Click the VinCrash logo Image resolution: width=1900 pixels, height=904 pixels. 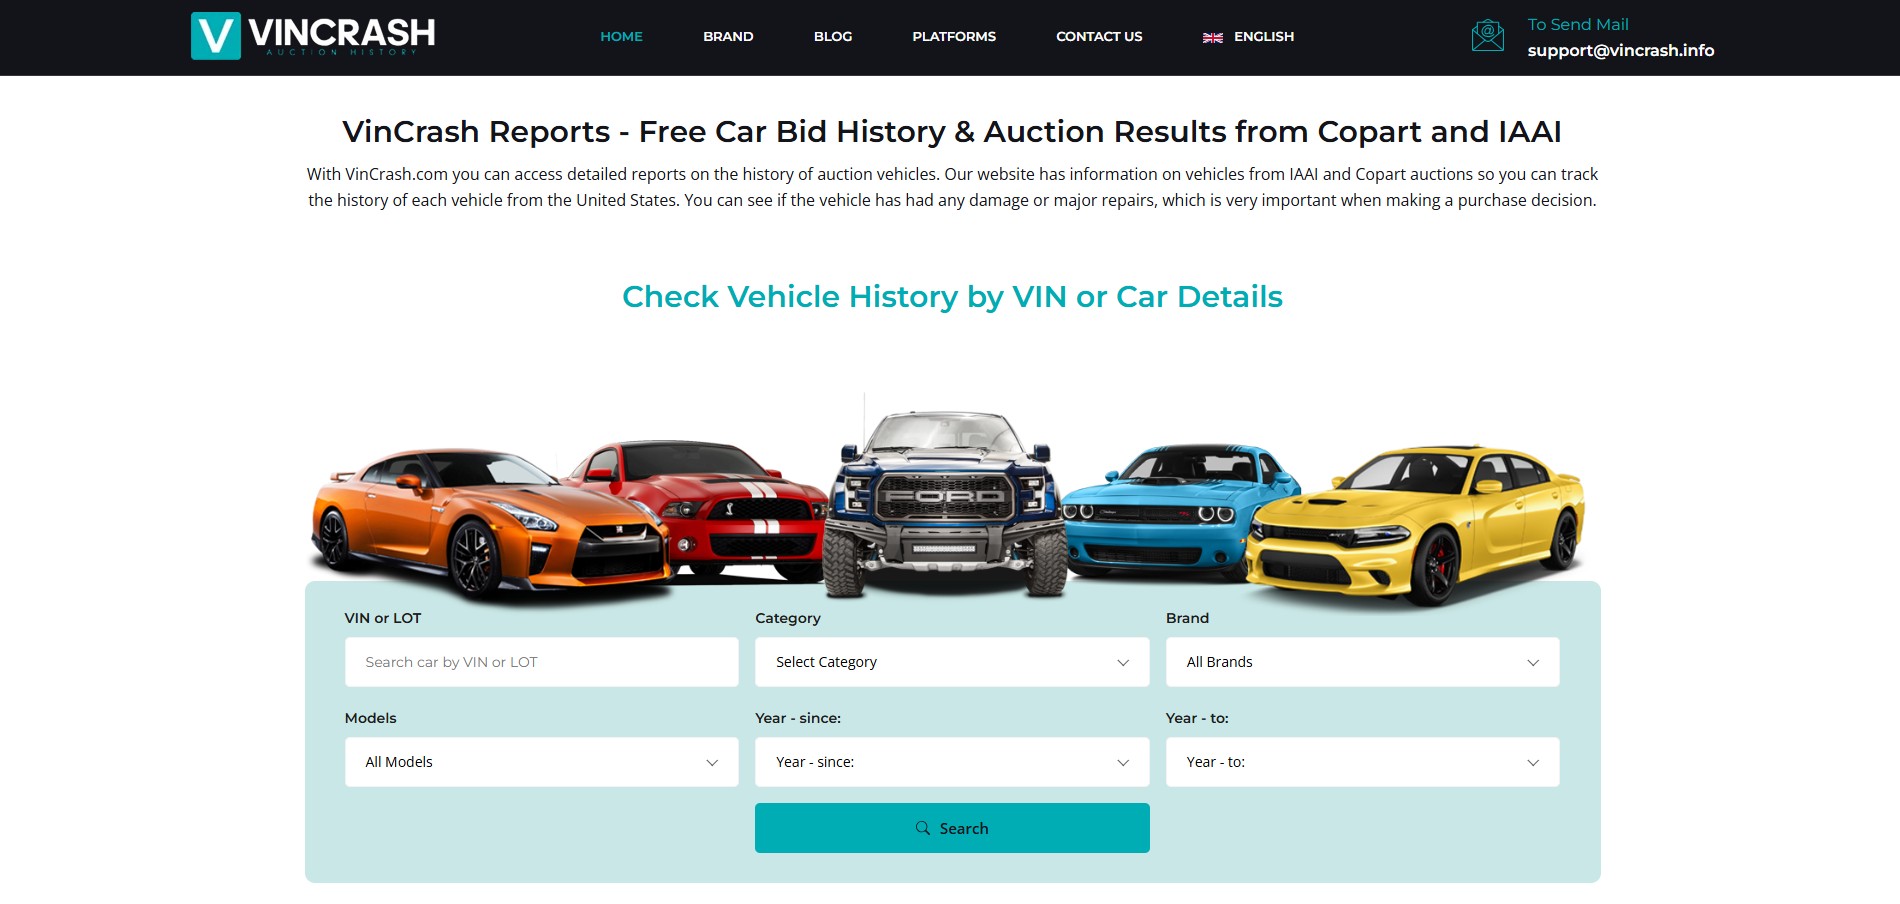(313, 36)
